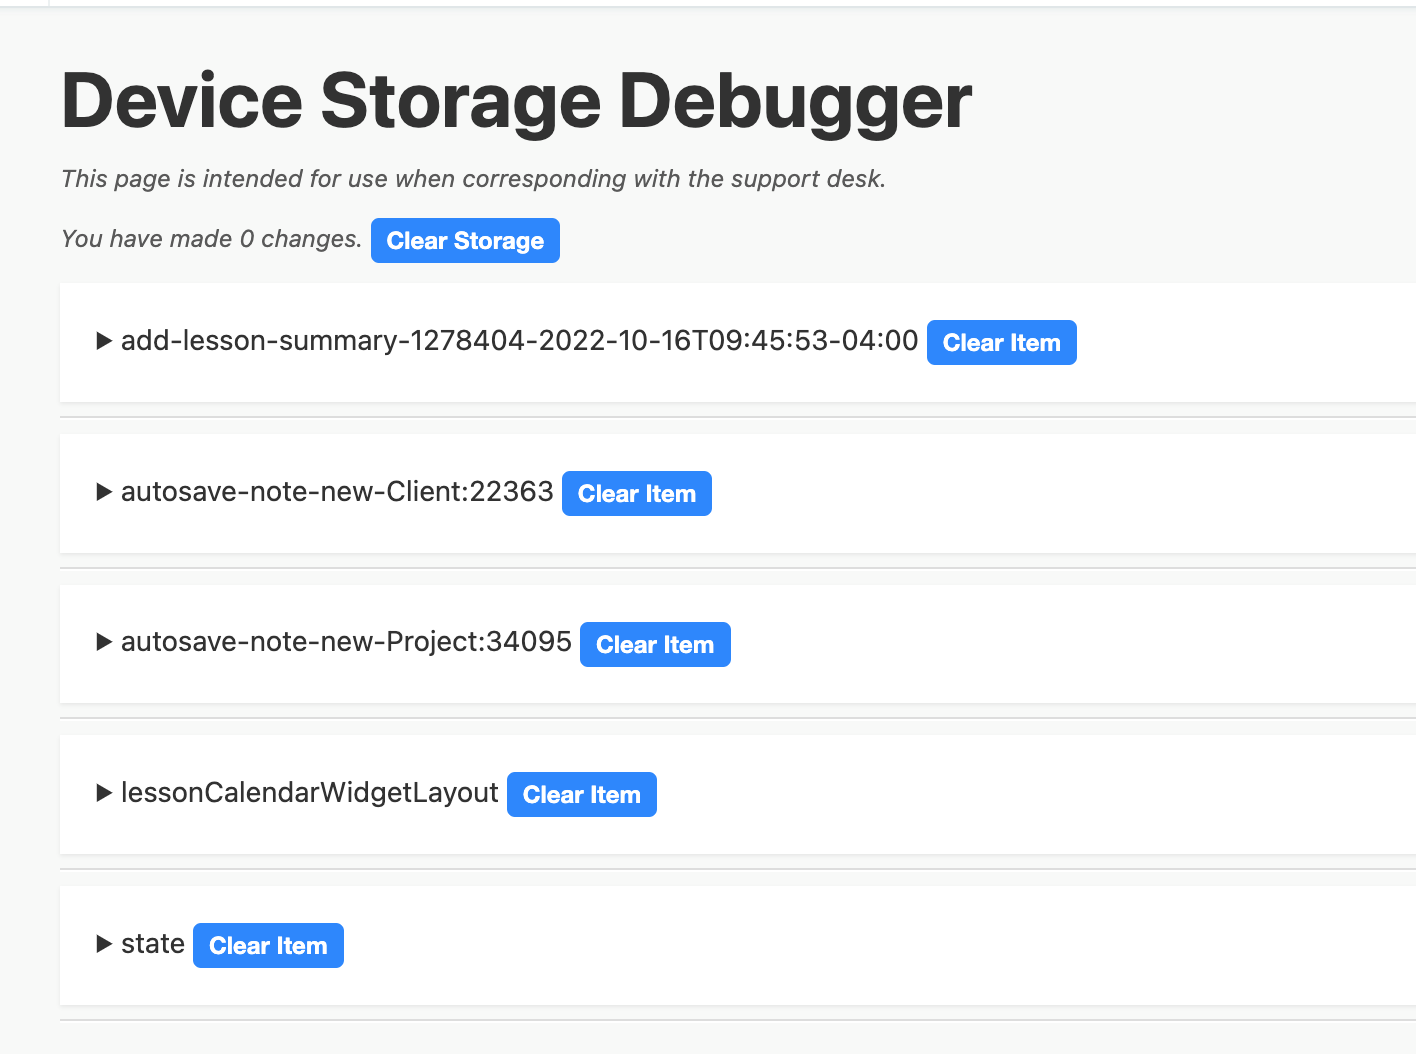Toggle the state entry disclosure triangle
This screenshot has width=1416, height=1054.
(x=103, y=944)
